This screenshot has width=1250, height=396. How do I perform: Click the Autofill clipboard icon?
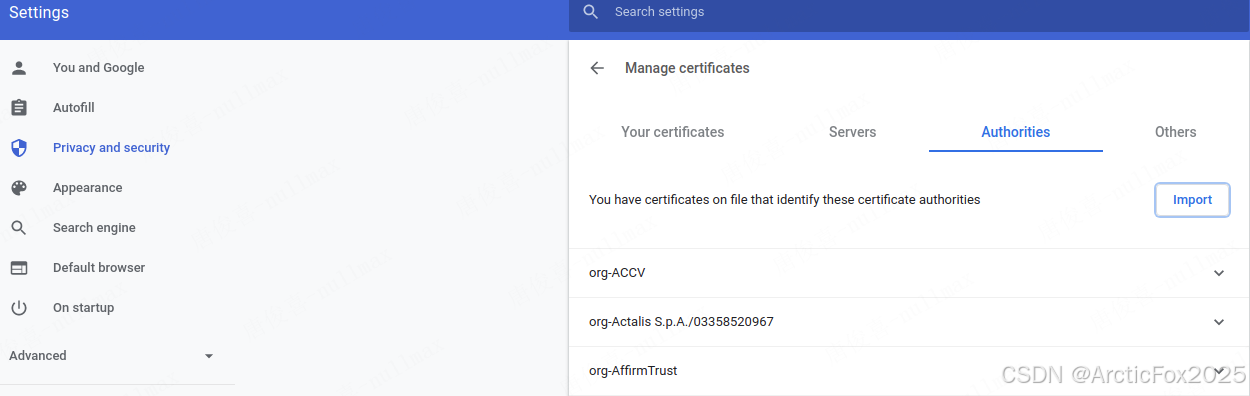click(x=18, y=108)
